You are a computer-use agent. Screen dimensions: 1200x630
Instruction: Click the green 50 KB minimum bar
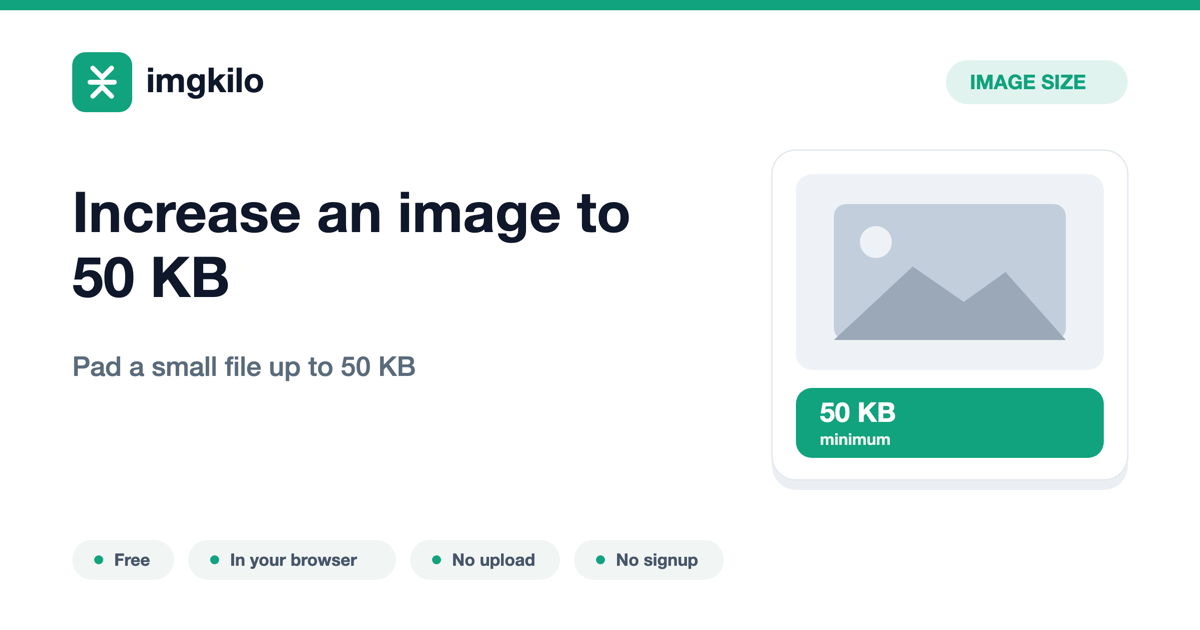pos(949,423)
